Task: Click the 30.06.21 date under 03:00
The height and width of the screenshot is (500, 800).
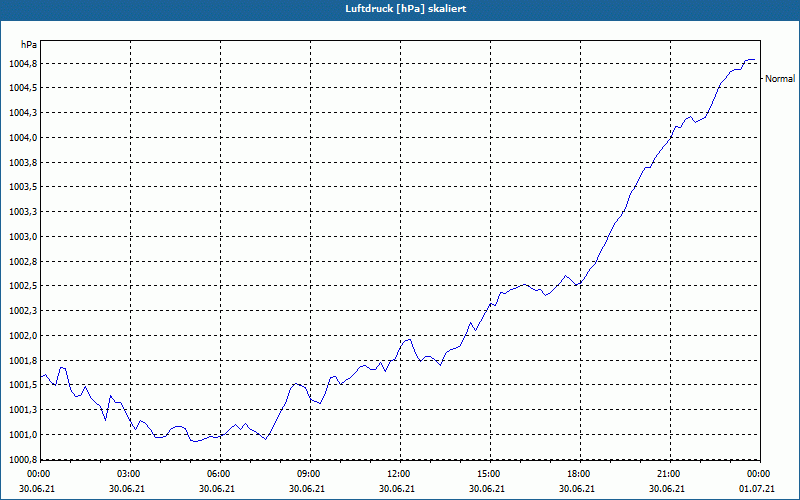Action: coord(127,489)
